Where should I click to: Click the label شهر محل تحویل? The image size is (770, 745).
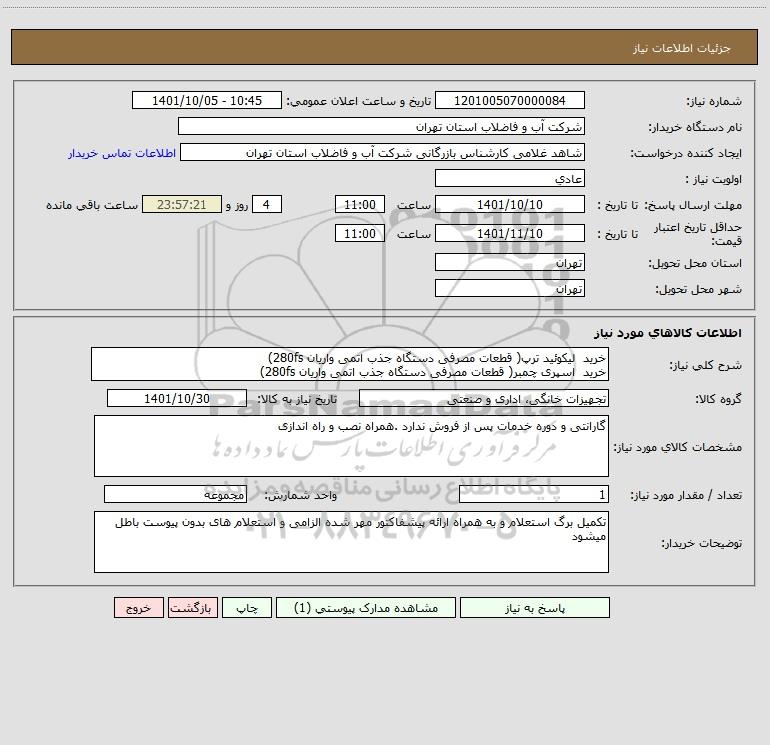pyautogui.click(x=699, y=290)
